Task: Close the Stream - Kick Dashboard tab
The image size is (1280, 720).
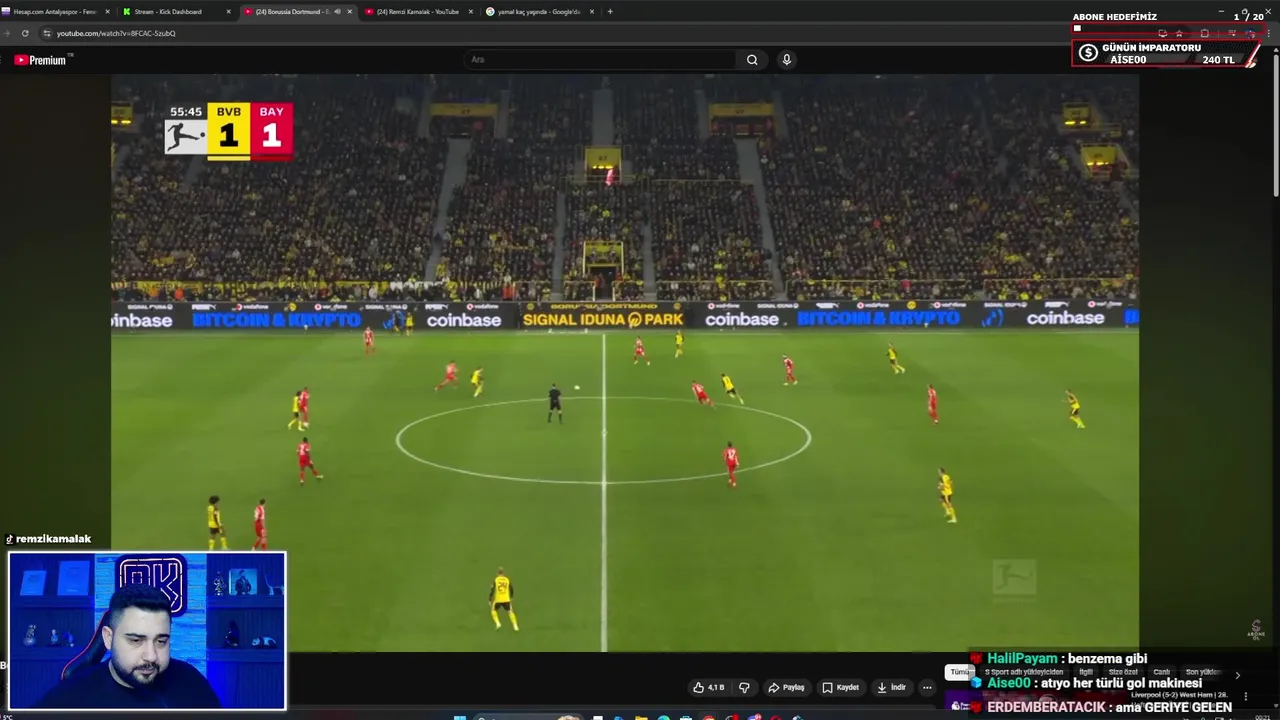Action: pos(229,12)
